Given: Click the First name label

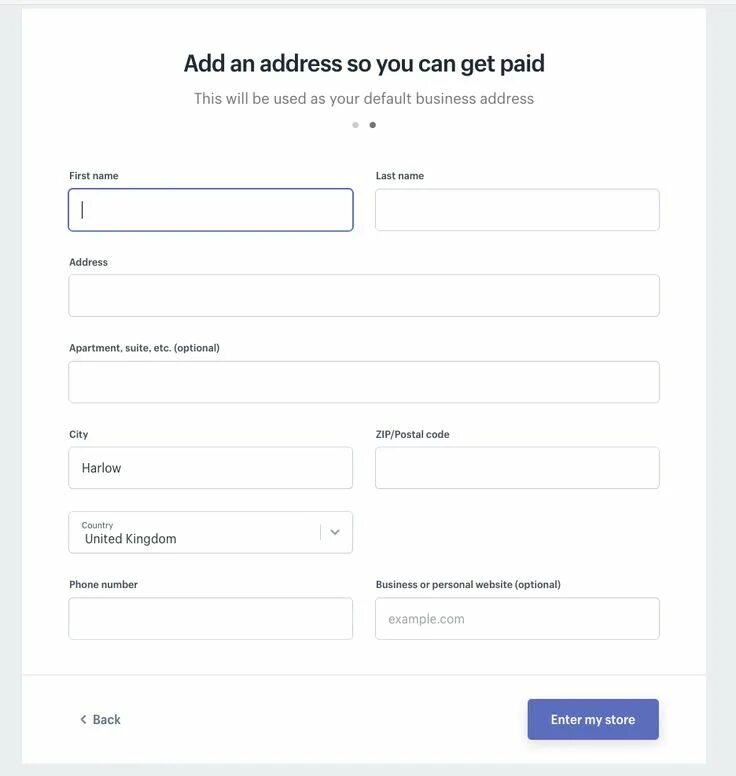Looking at the screenshot, I should pos(94,176).
